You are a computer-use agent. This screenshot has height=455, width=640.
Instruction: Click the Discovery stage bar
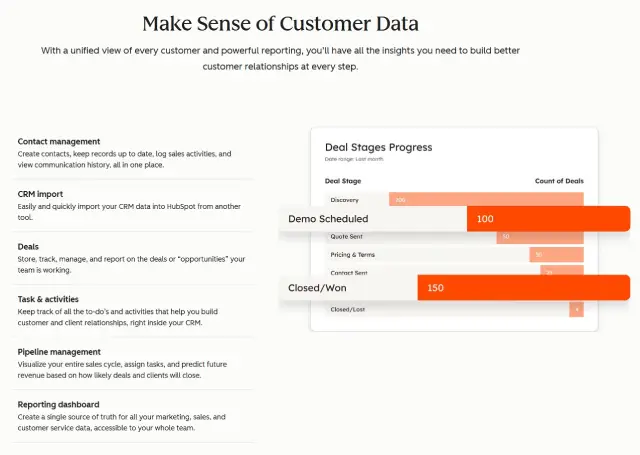click(x=485, y=200)
